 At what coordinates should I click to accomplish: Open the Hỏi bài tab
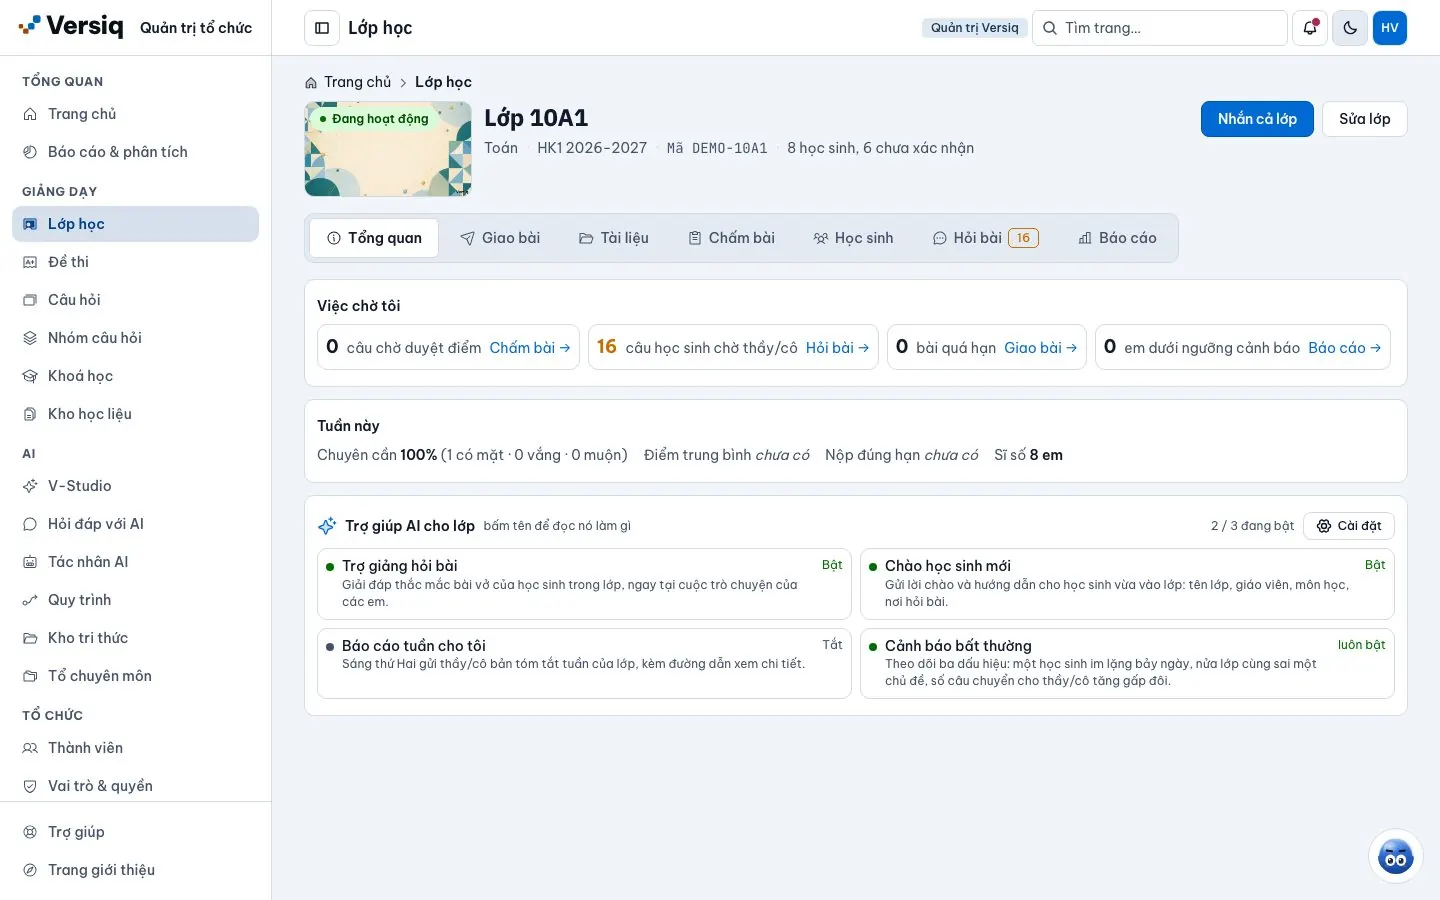pos(986,238)
